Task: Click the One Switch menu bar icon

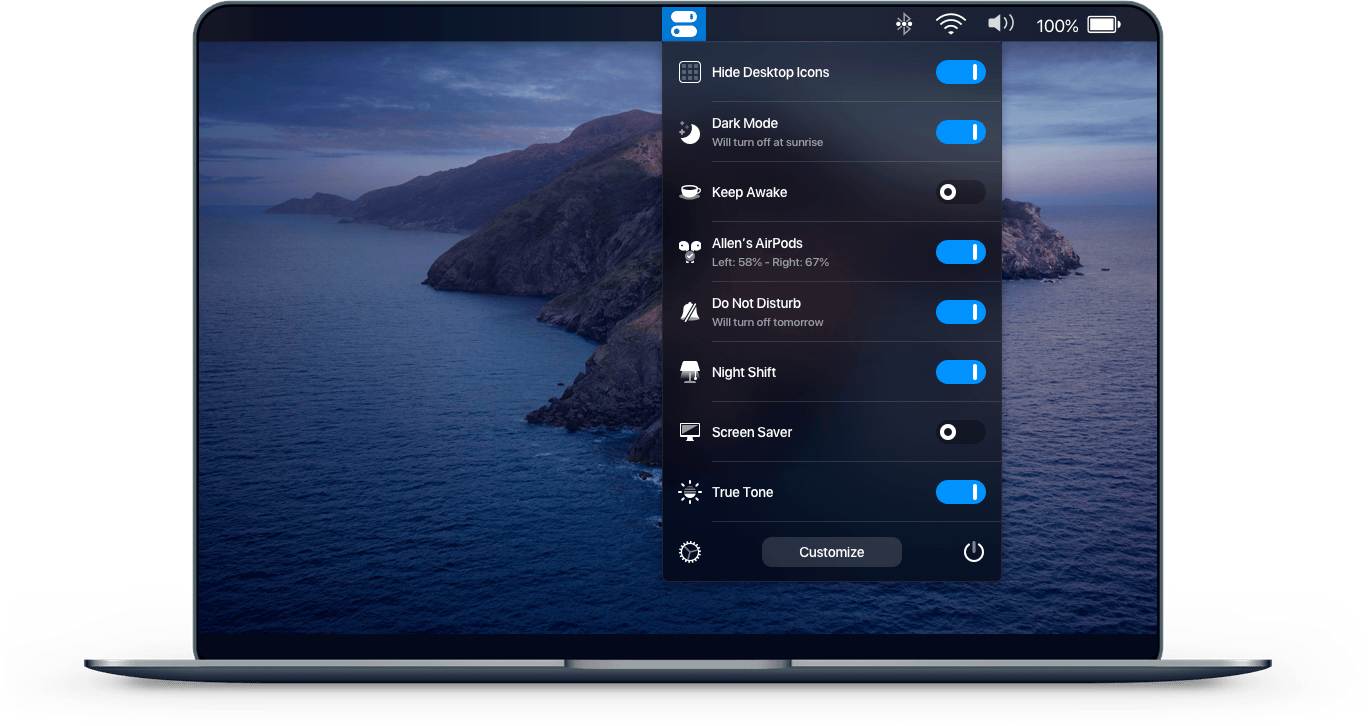Action: [684, 24]
